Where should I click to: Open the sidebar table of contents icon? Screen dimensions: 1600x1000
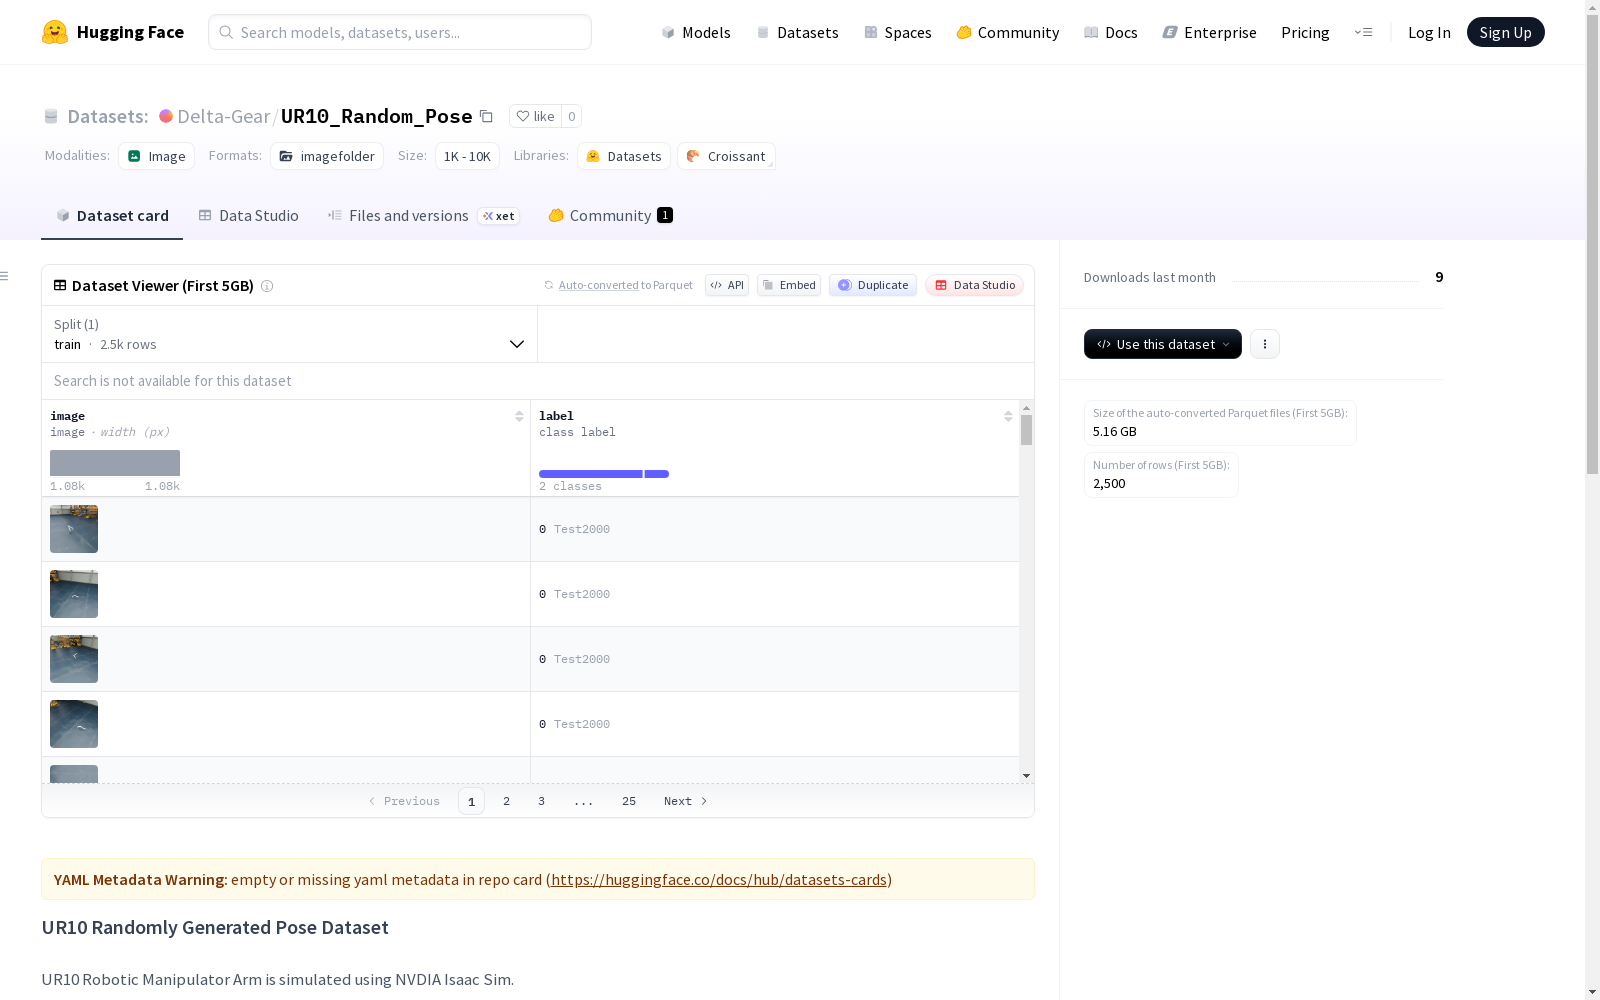coord(5,276)
